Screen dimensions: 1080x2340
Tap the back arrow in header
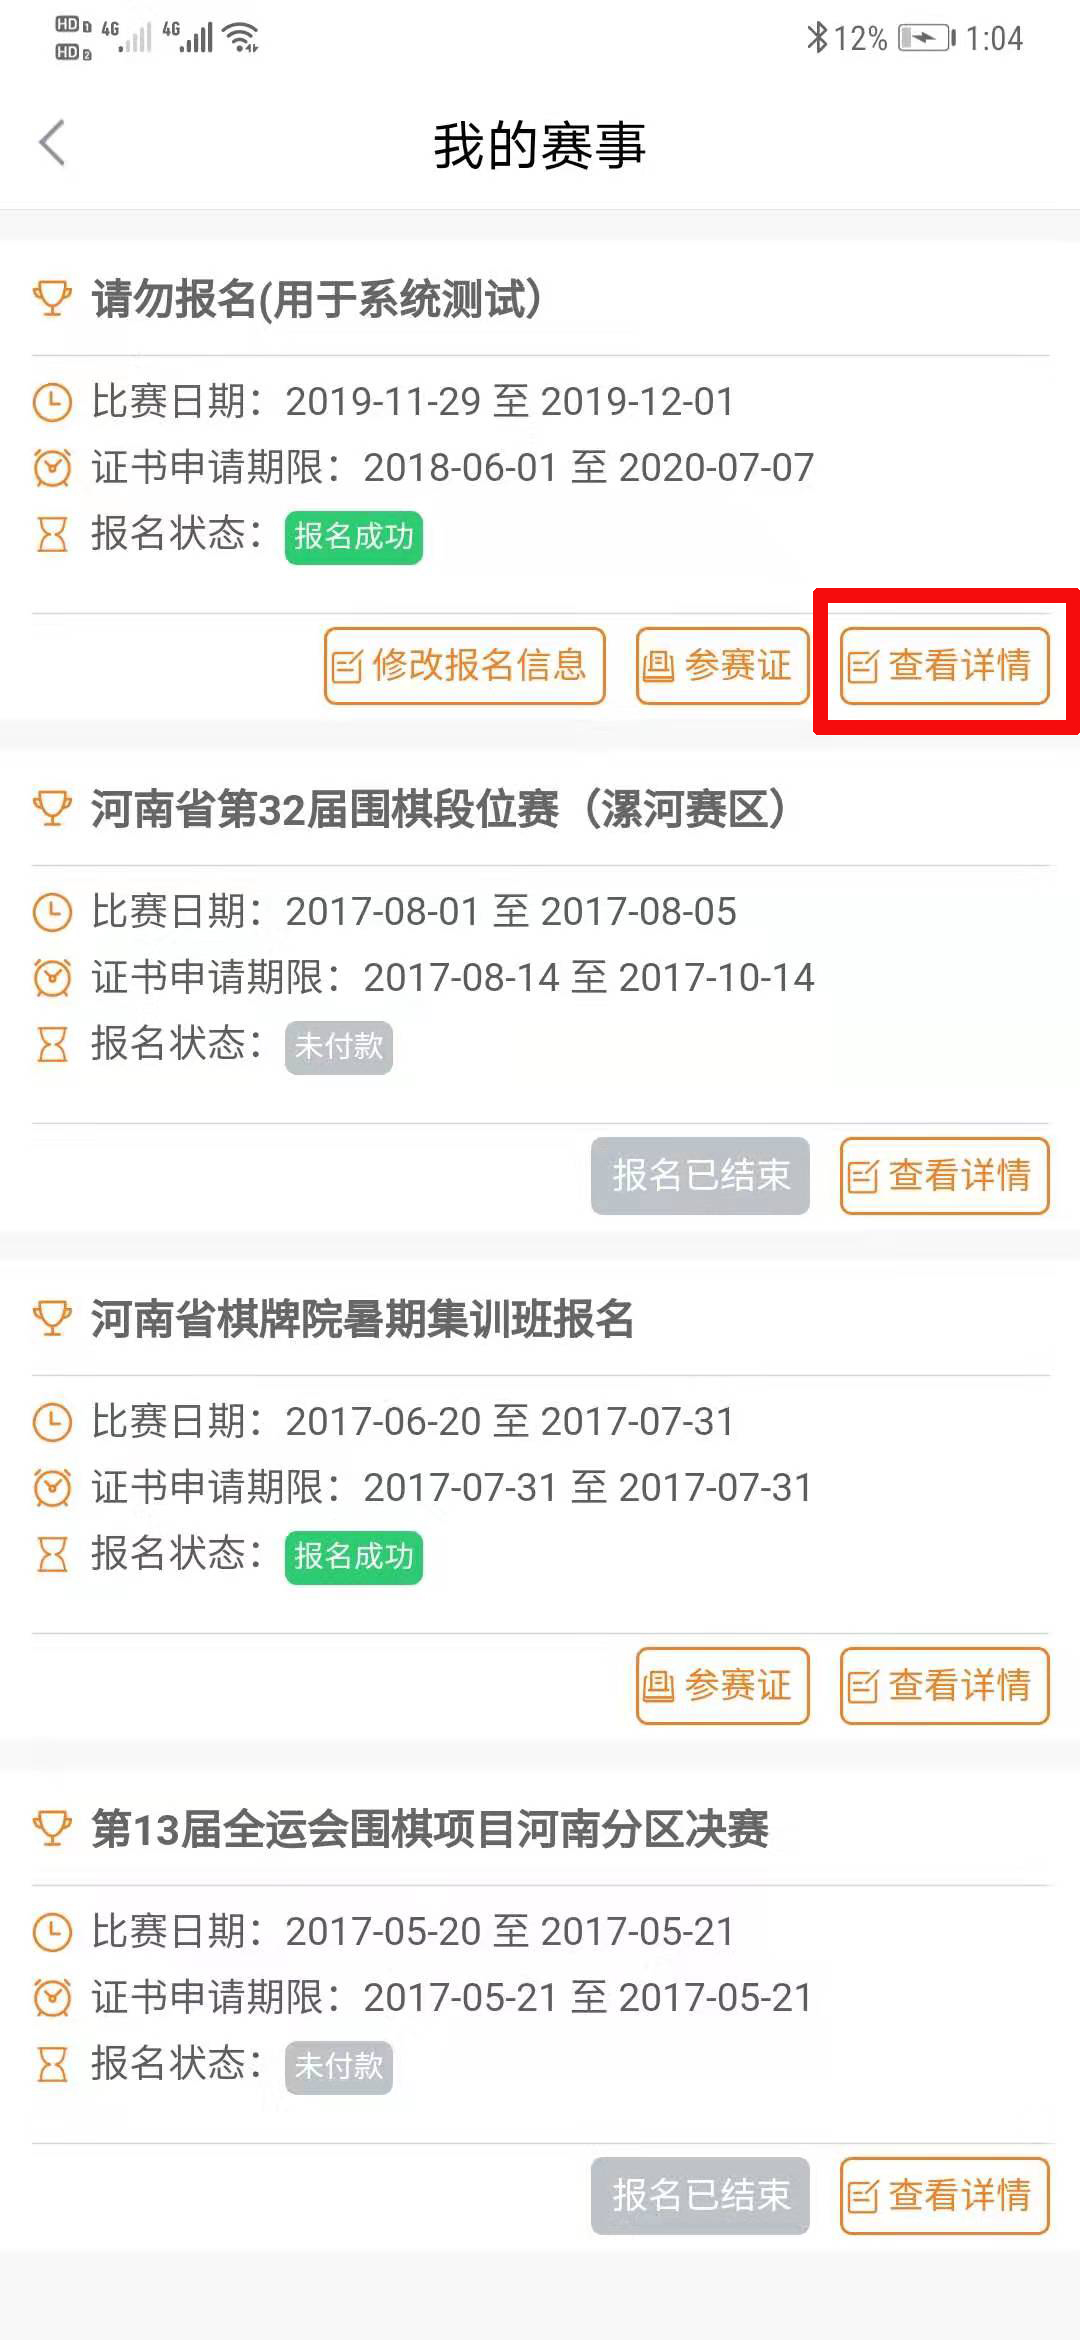point(52,143)
